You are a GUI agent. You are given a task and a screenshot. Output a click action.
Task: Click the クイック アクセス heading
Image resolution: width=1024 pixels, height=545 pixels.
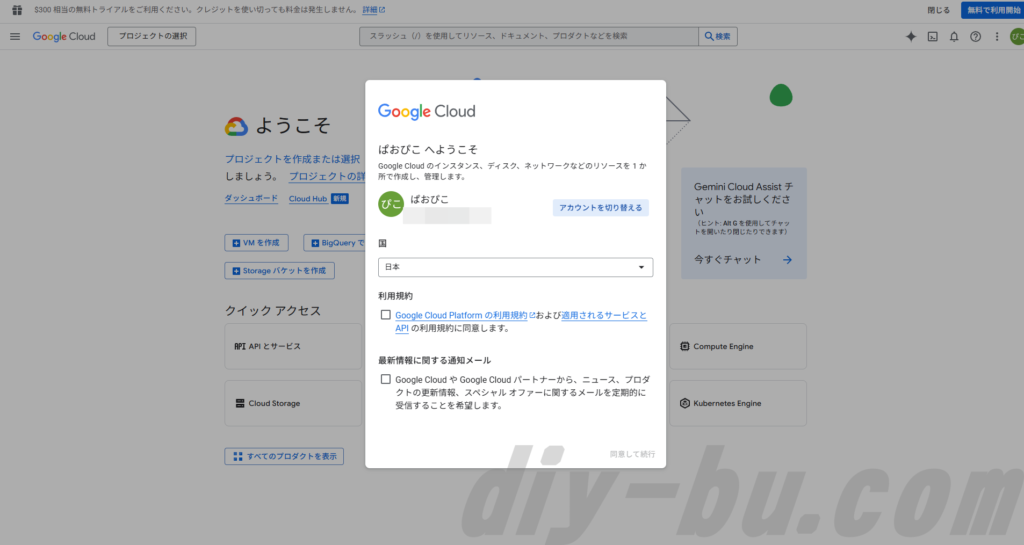pos(273,311)
